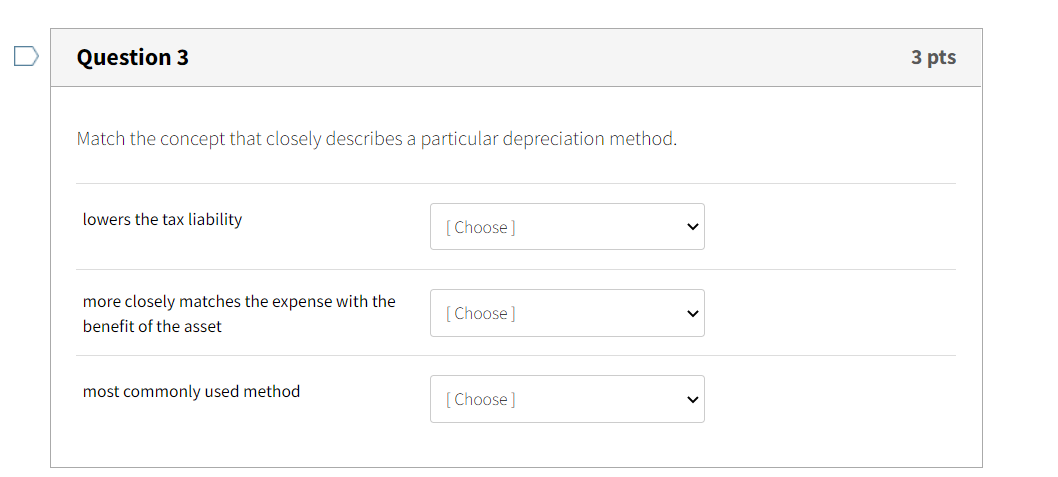Click the words 'depreciation method' in the prompt
The image size is (1058, 477).
[589, 138]
